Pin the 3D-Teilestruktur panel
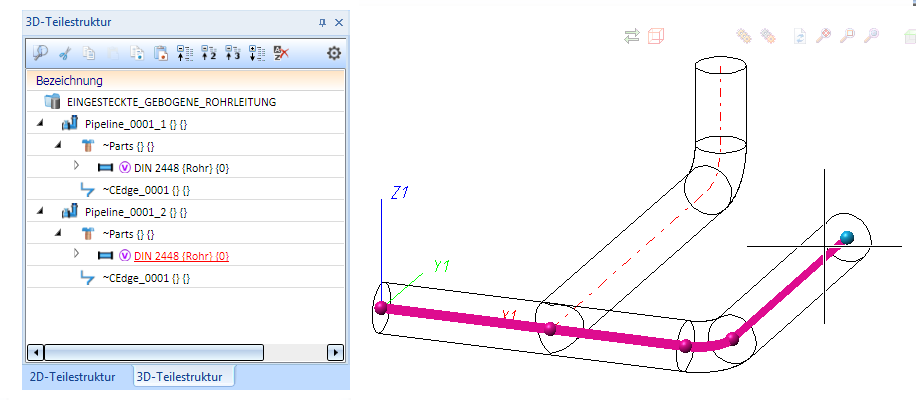Viewport: 916px width, 400px height. pos(322,23)
